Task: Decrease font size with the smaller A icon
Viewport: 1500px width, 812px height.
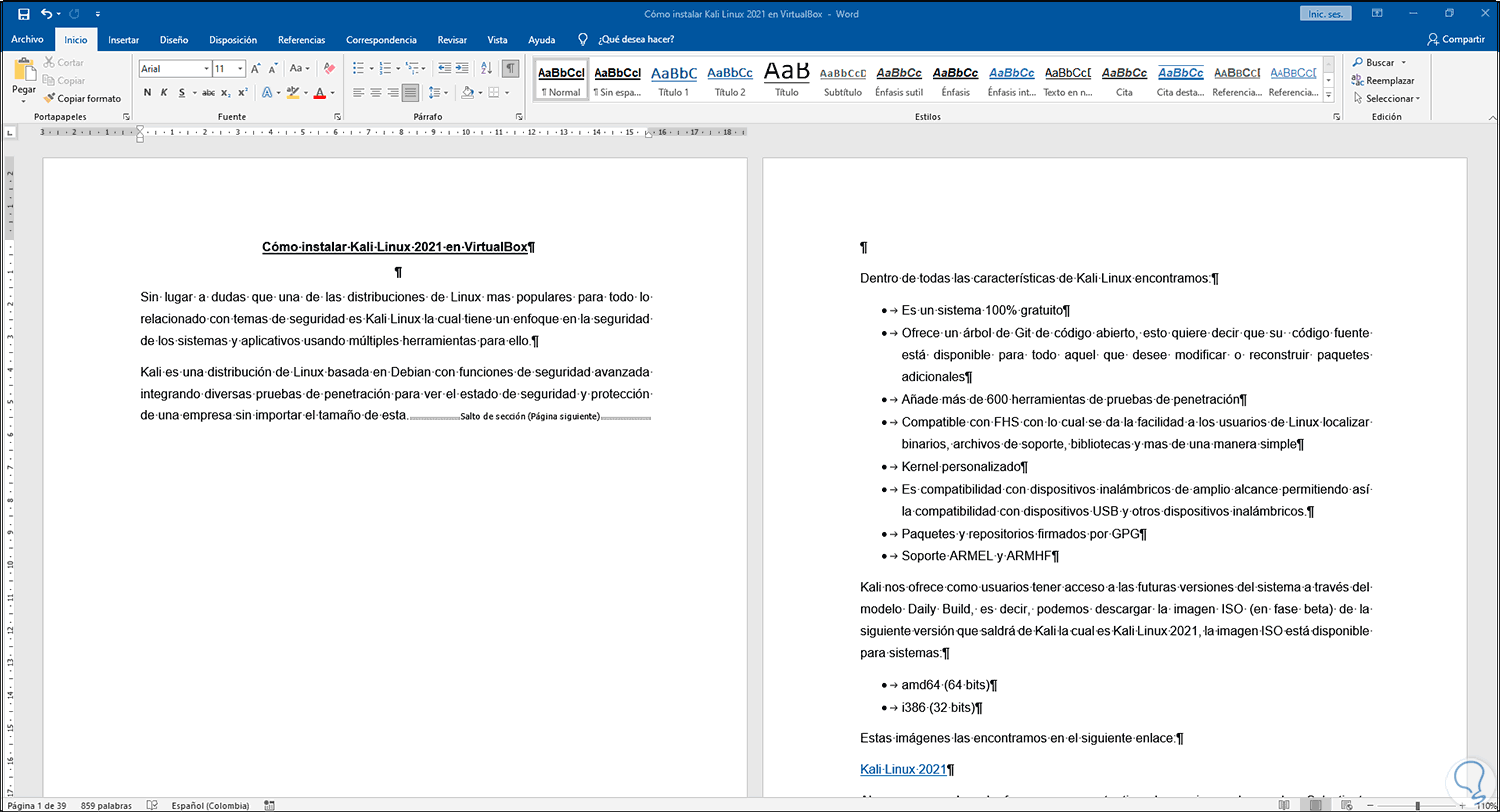Action: click(x=273, y=69)
